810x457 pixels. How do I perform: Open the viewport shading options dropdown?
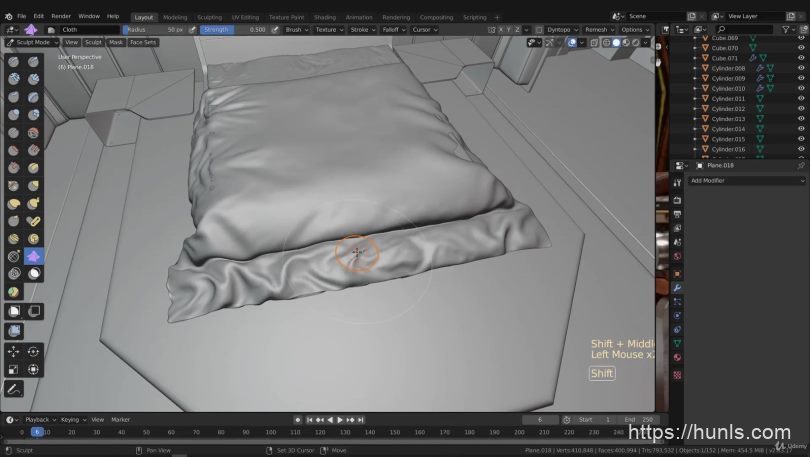[x=646, y=43]
